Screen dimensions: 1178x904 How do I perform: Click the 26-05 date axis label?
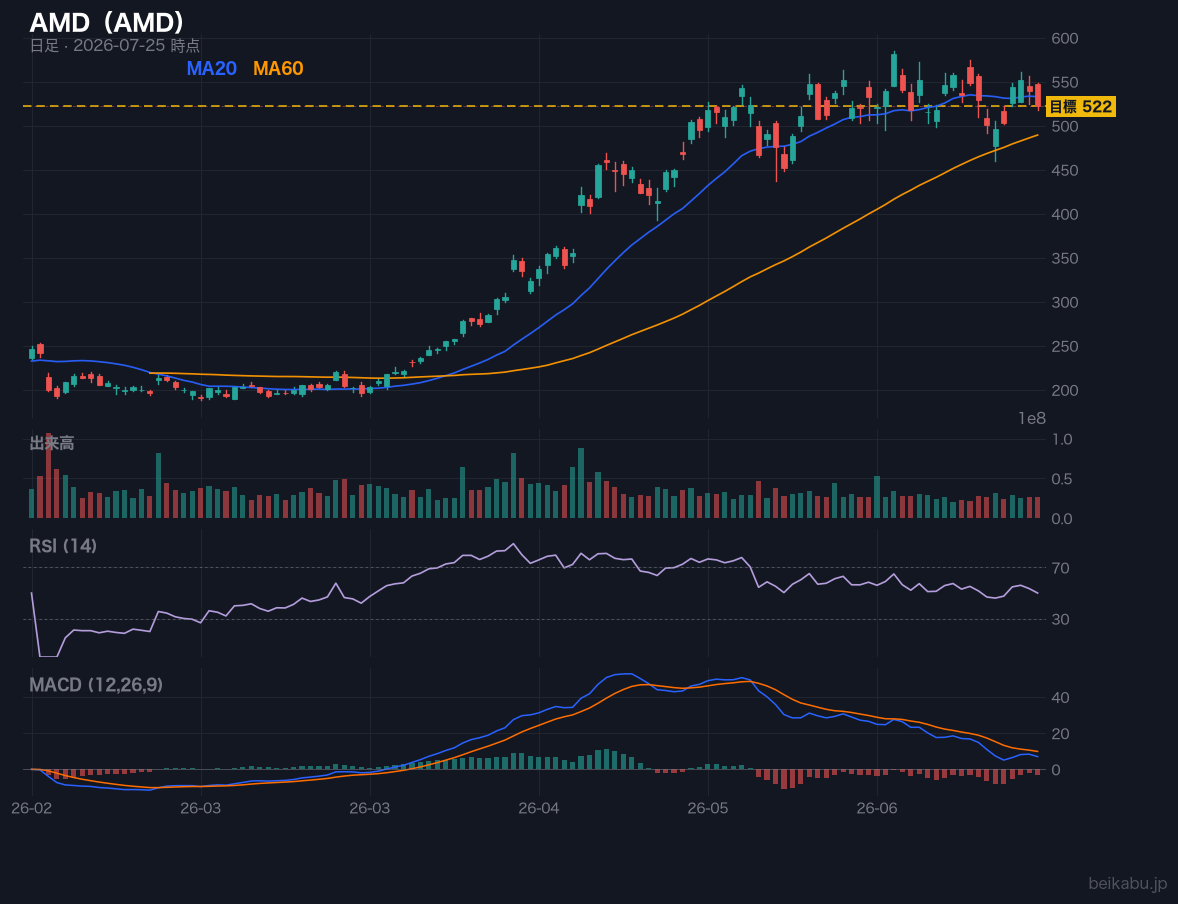pos(708,808)
